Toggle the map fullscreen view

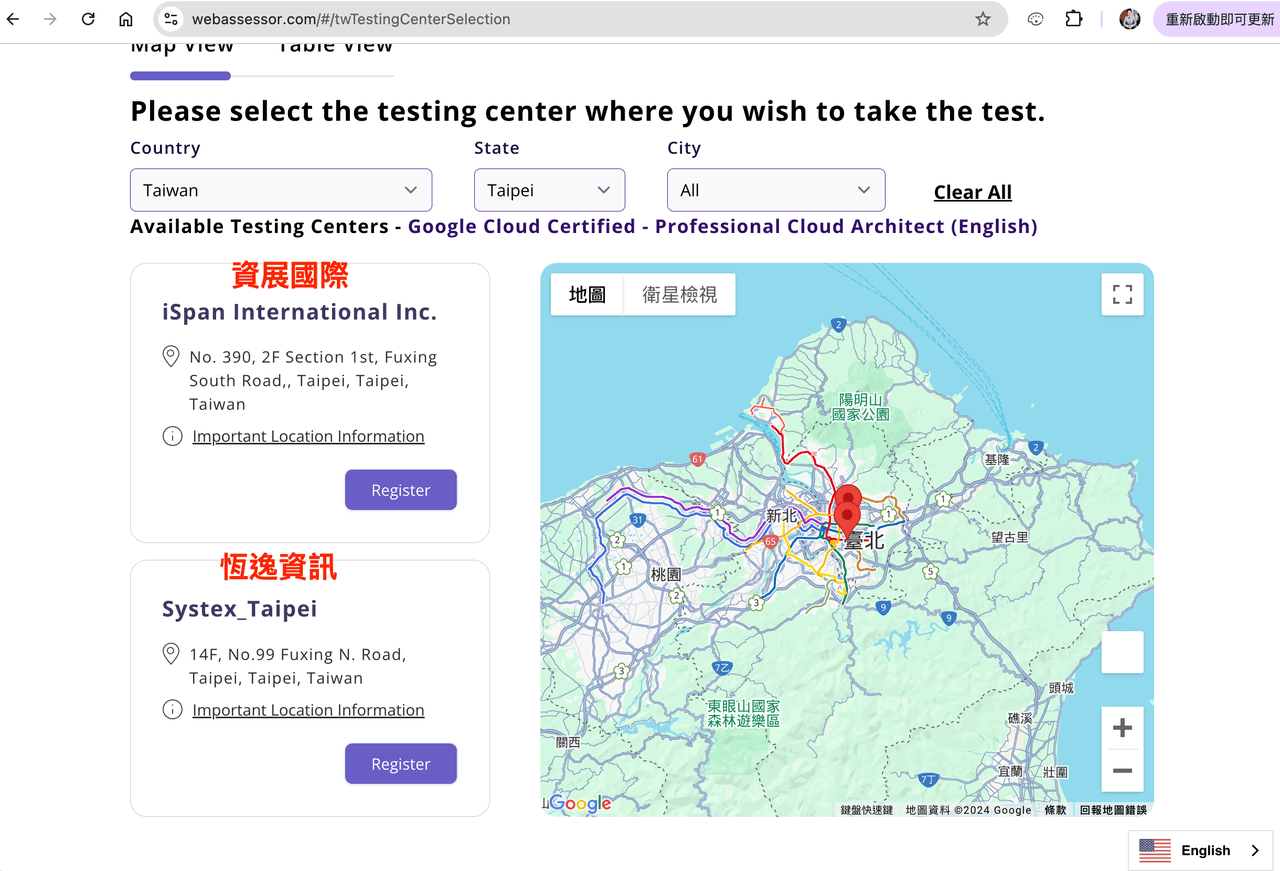pyautogui.click(x=1122, y=294)
